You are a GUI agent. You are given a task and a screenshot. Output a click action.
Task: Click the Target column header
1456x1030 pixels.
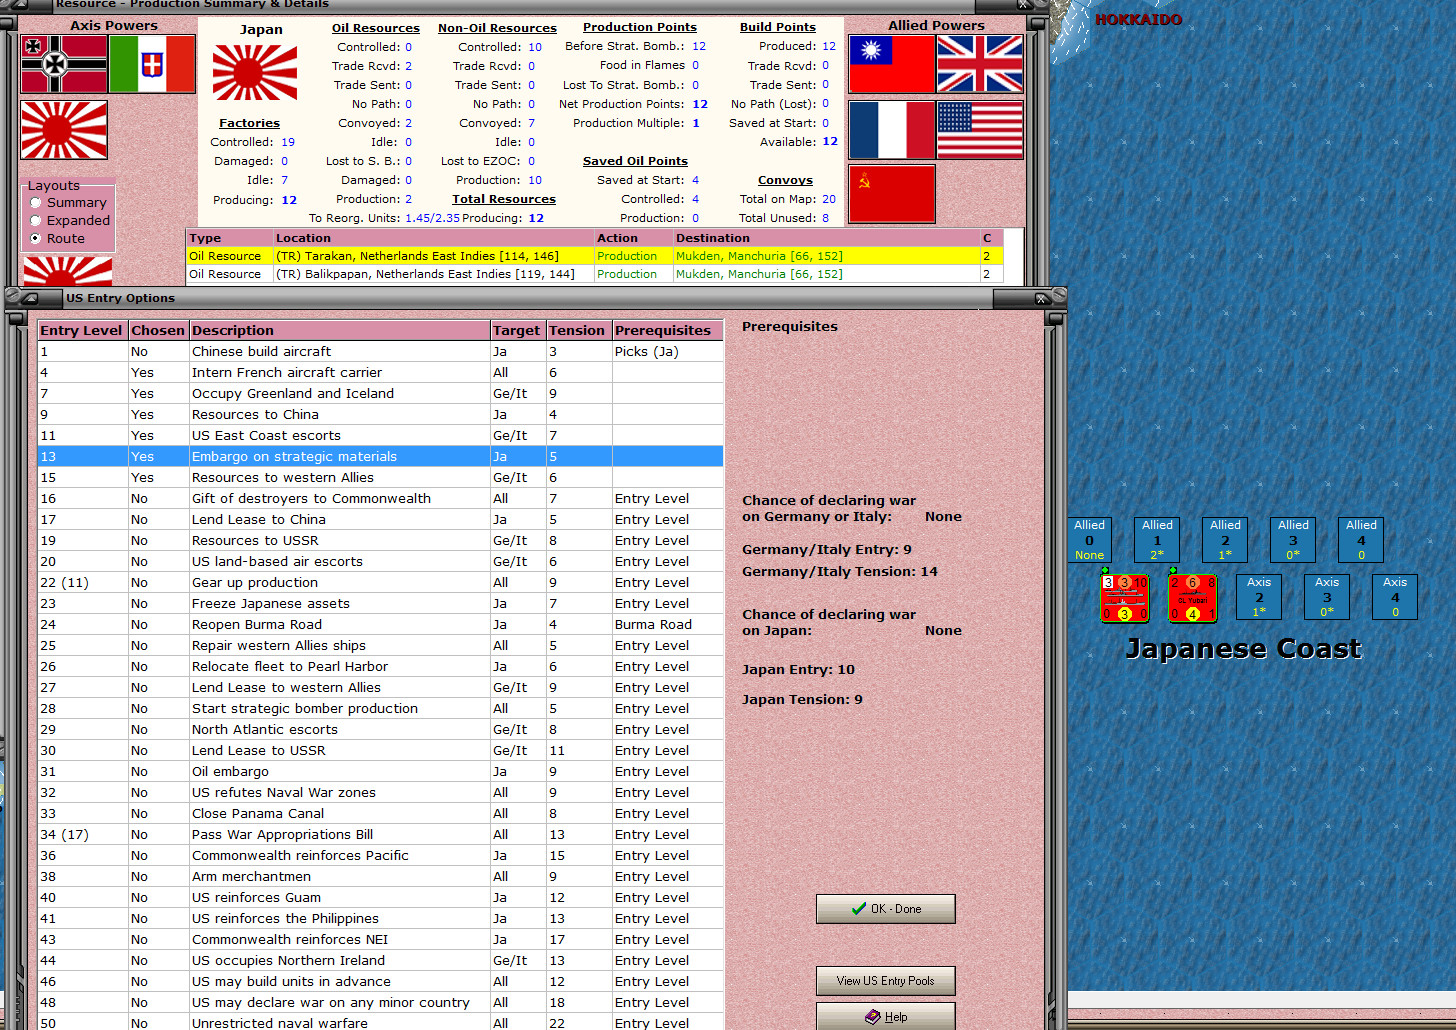(517, 331)
